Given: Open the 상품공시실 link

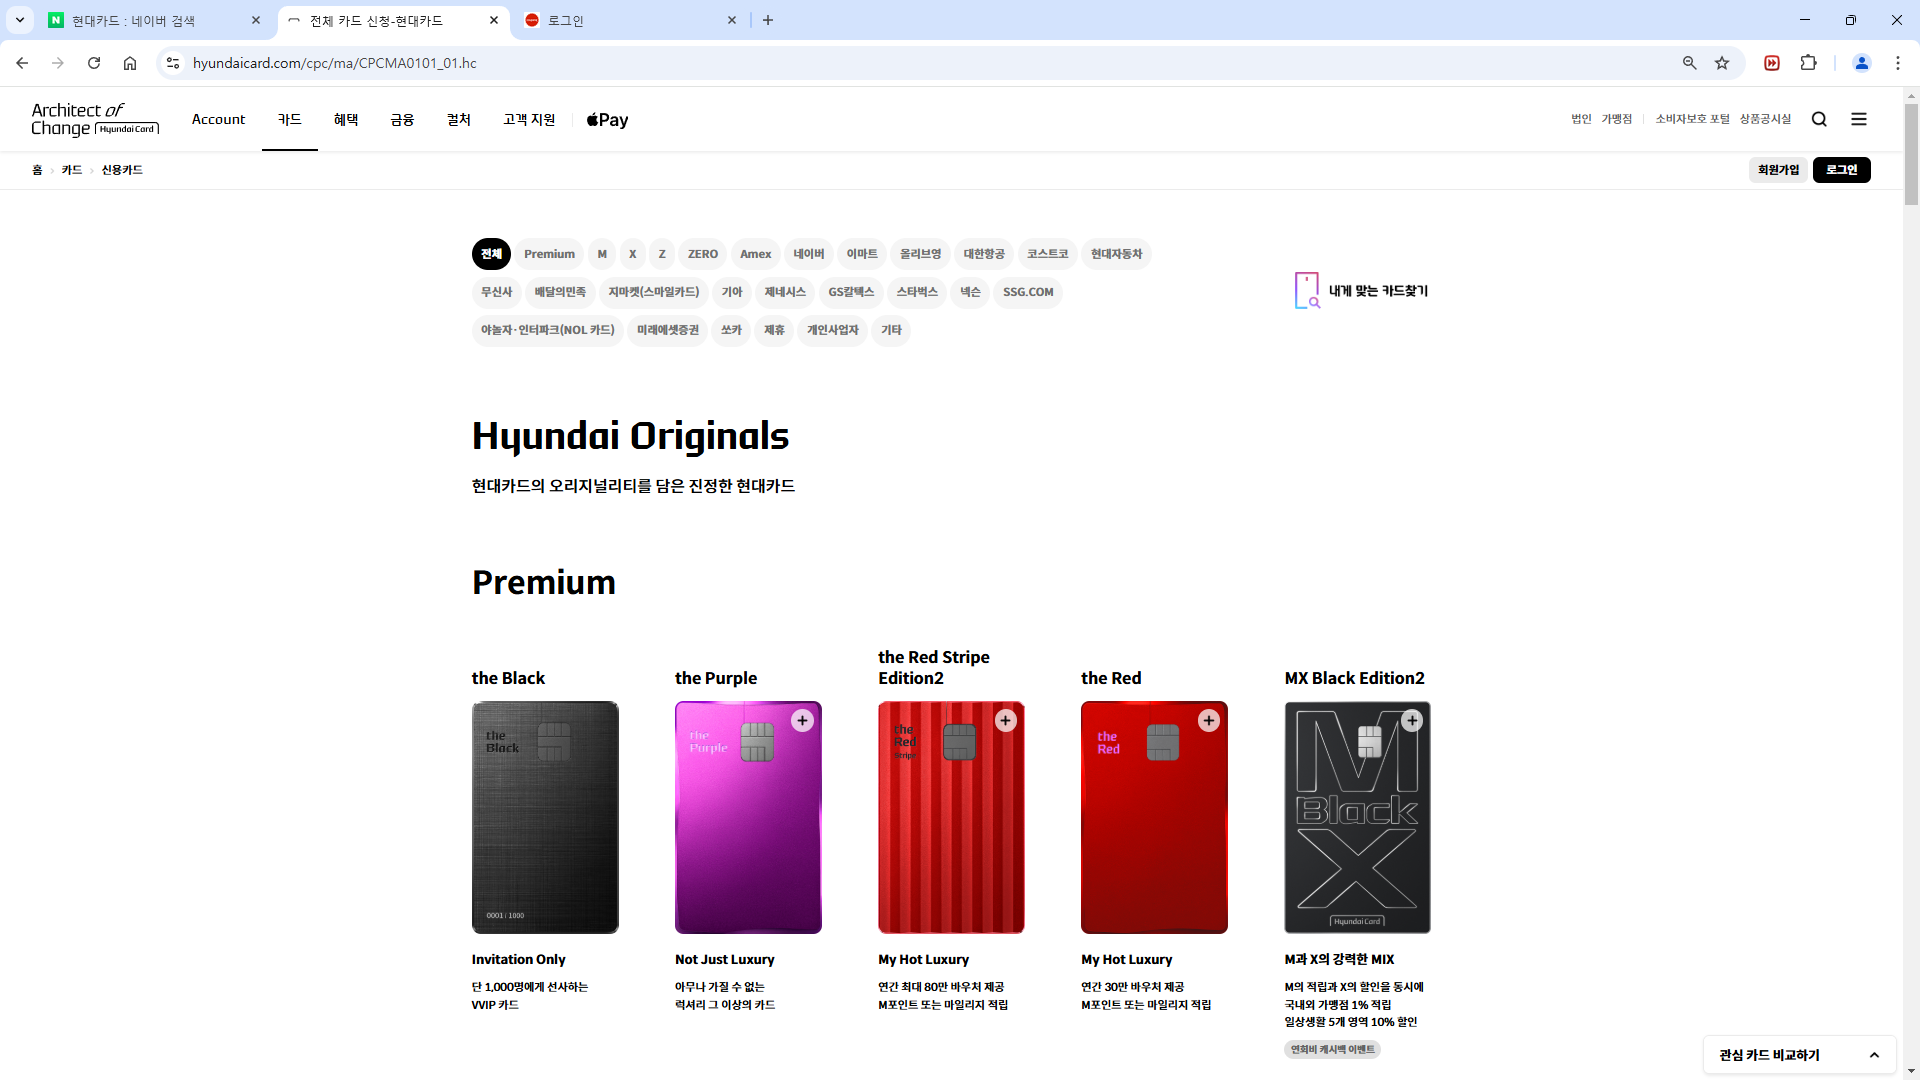Looking at the screenshot, I should pos(1765,119).
